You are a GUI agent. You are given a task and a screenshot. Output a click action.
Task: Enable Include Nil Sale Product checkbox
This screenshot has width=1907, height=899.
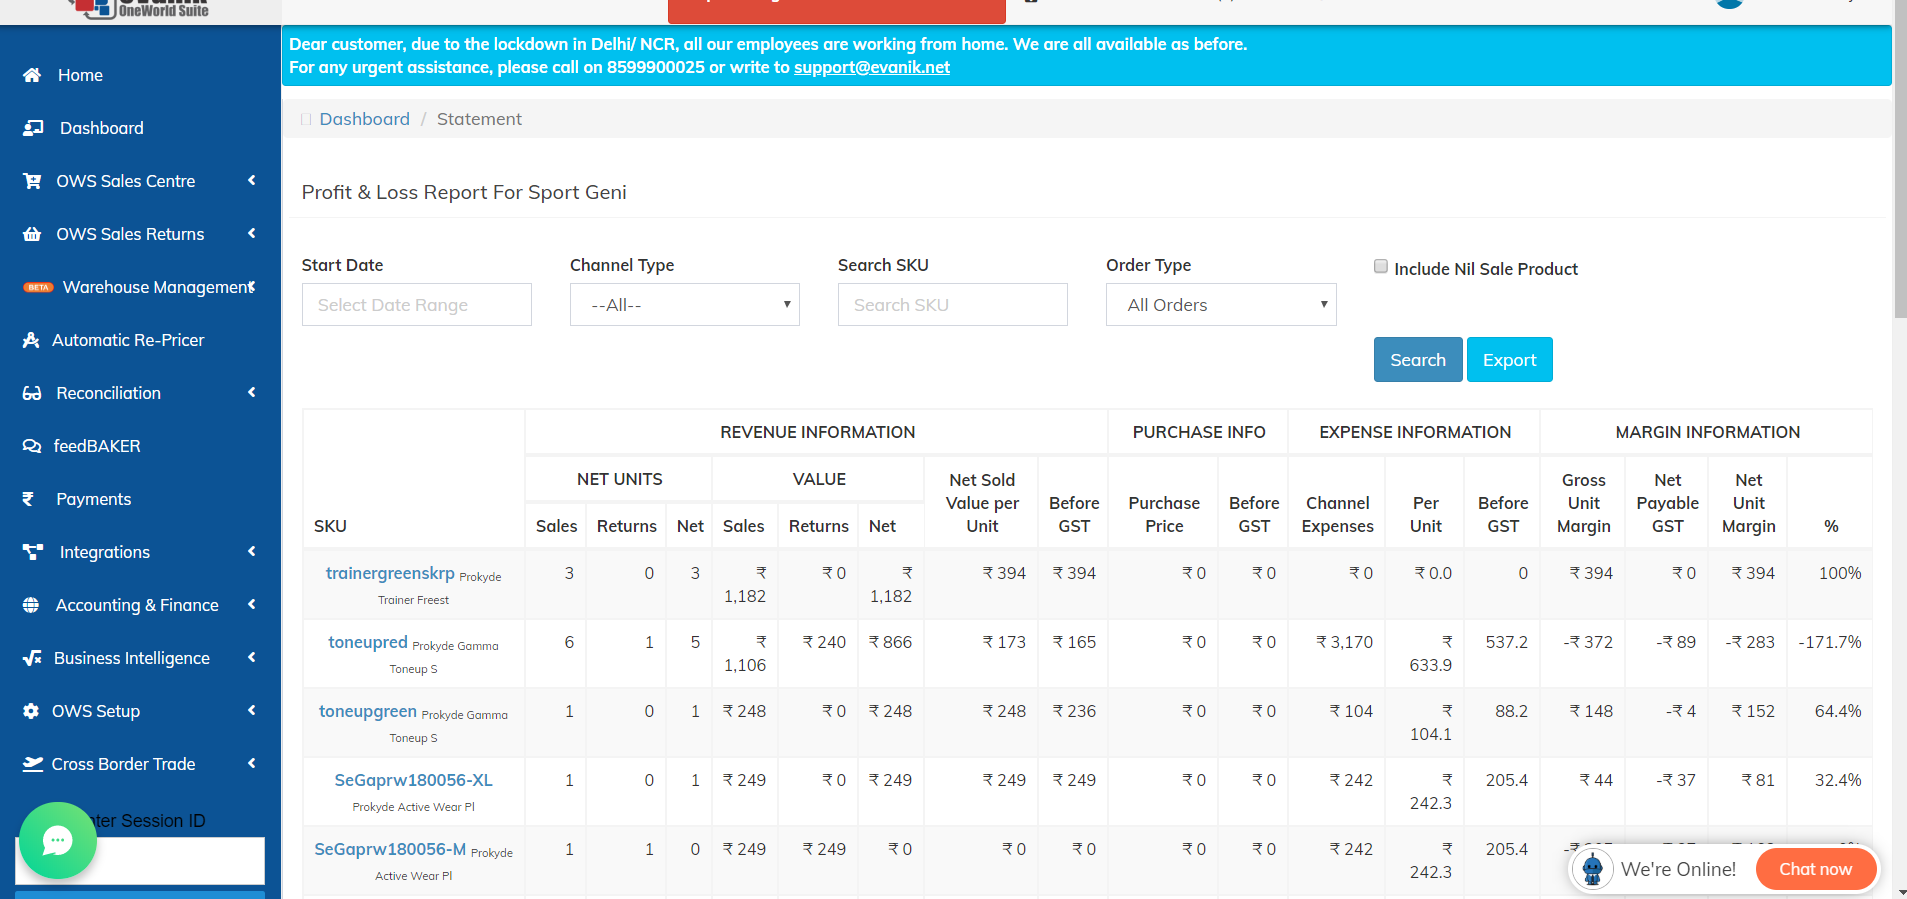(1381, 266)
